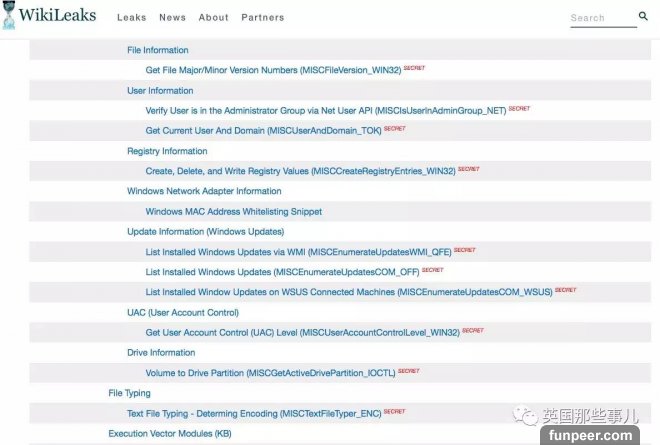Open Execution Vector Modules (KB) link
The height and width of the screenshot is (445, 660).
(x=168, y=433)
